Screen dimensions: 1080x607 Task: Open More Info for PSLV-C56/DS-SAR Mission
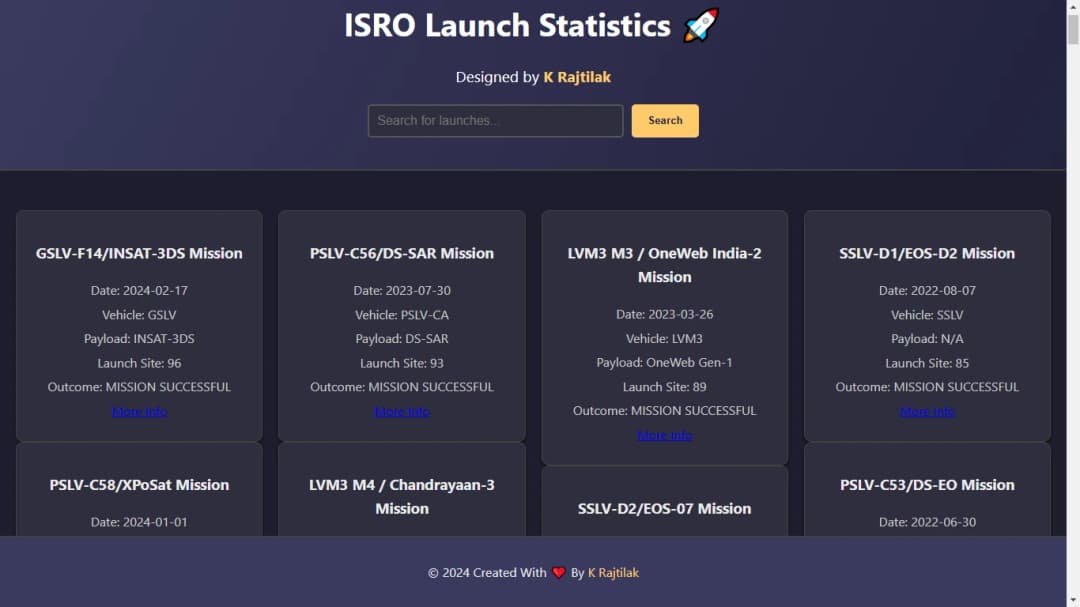402,411
